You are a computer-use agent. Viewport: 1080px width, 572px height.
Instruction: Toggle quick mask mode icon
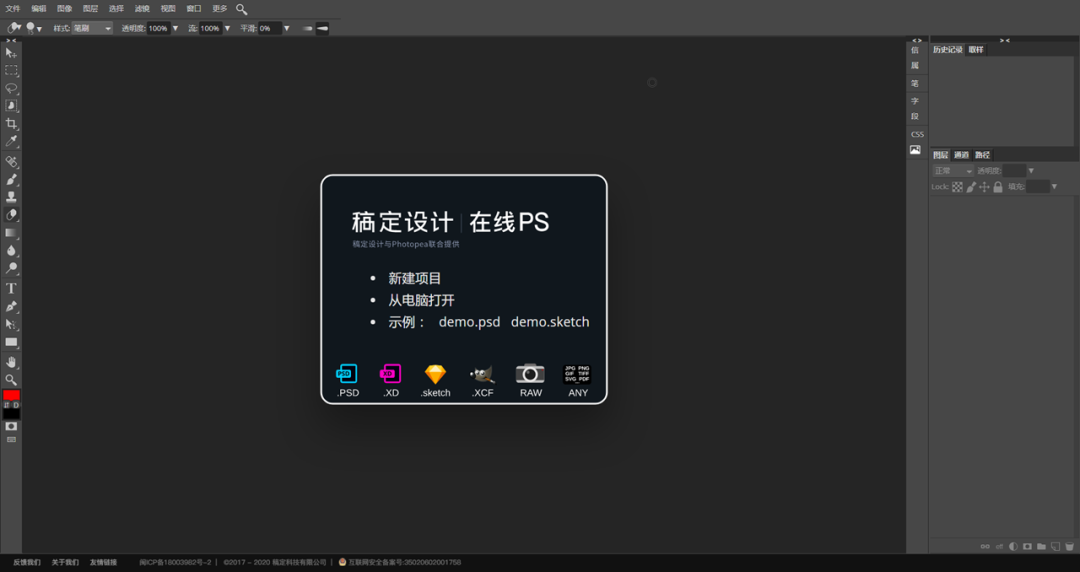(x=11, y=427)
